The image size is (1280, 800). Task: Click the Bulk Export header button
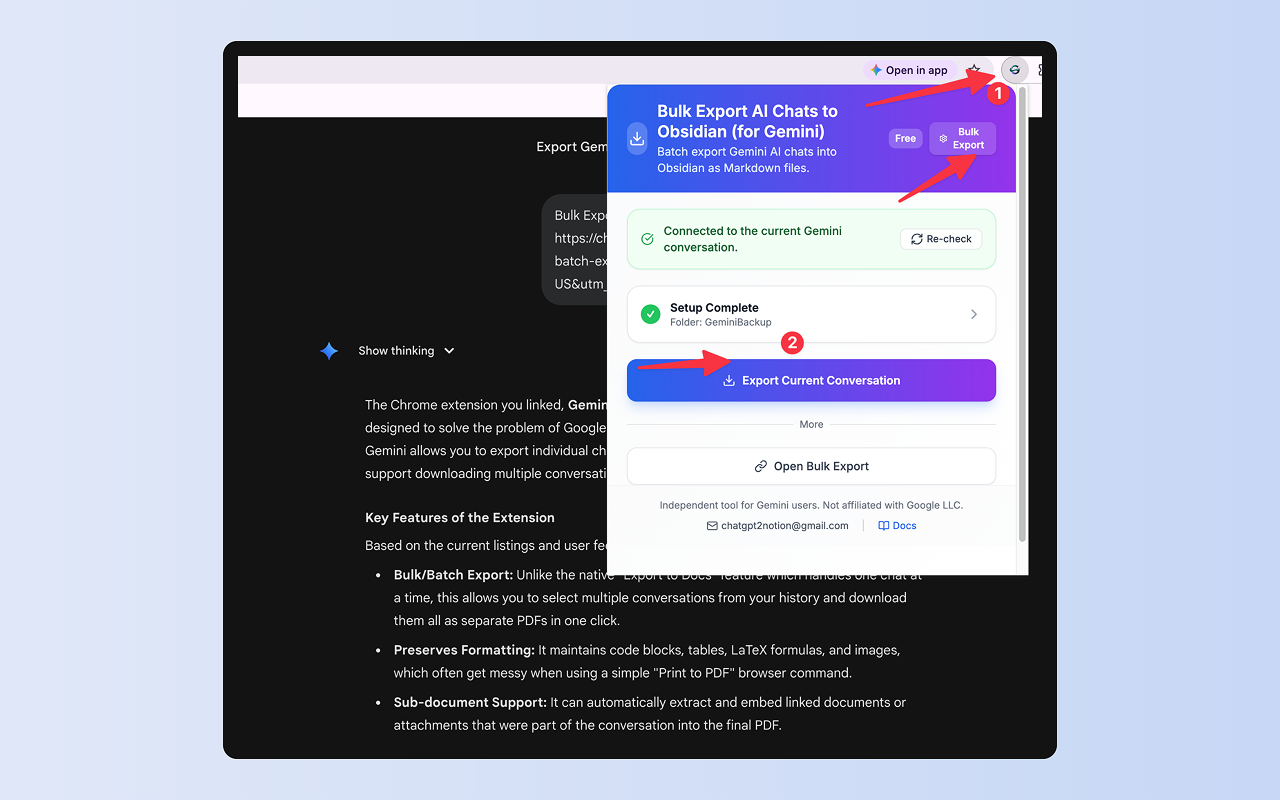[x=962, y=139]
